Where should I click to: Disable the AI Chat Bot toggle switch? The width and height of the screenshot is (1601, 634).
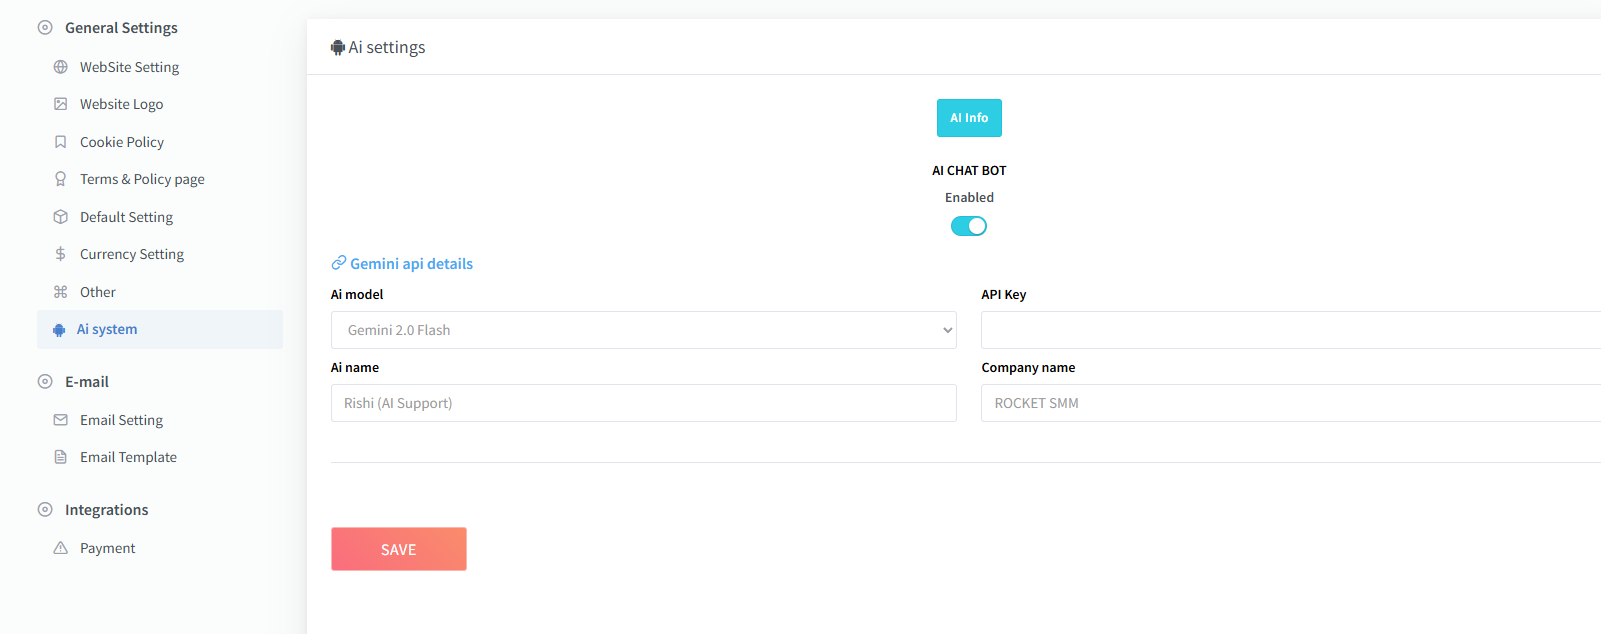click(968, 226)
